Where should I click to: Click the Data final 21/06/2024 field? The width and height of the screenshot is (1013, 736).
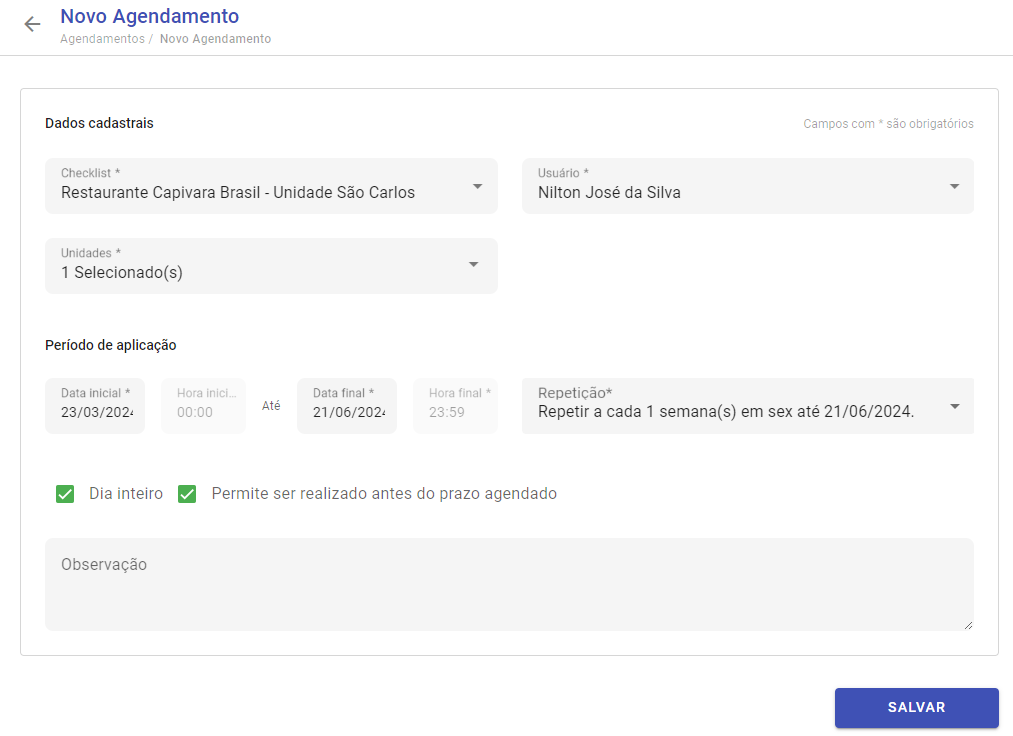346,406
